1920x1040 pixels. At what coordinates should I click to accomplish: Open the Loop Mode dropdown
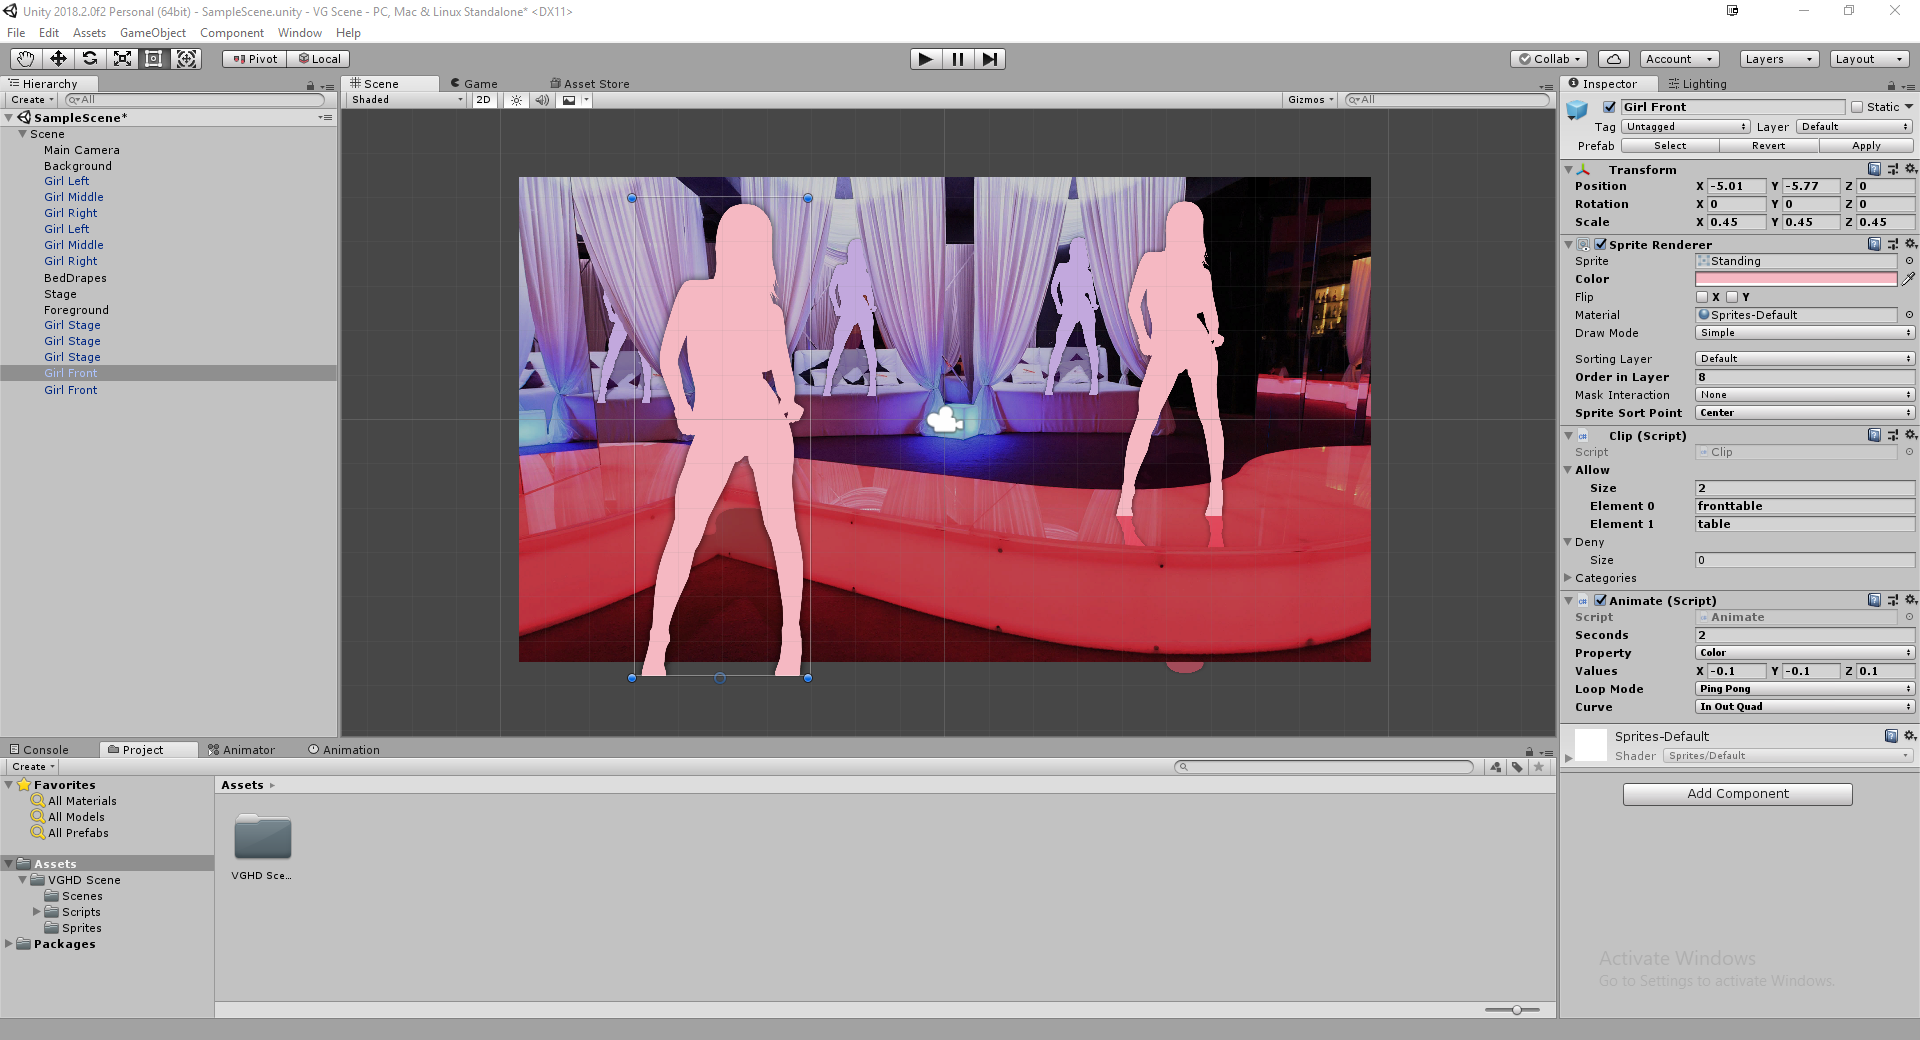tap(1804, 689)
